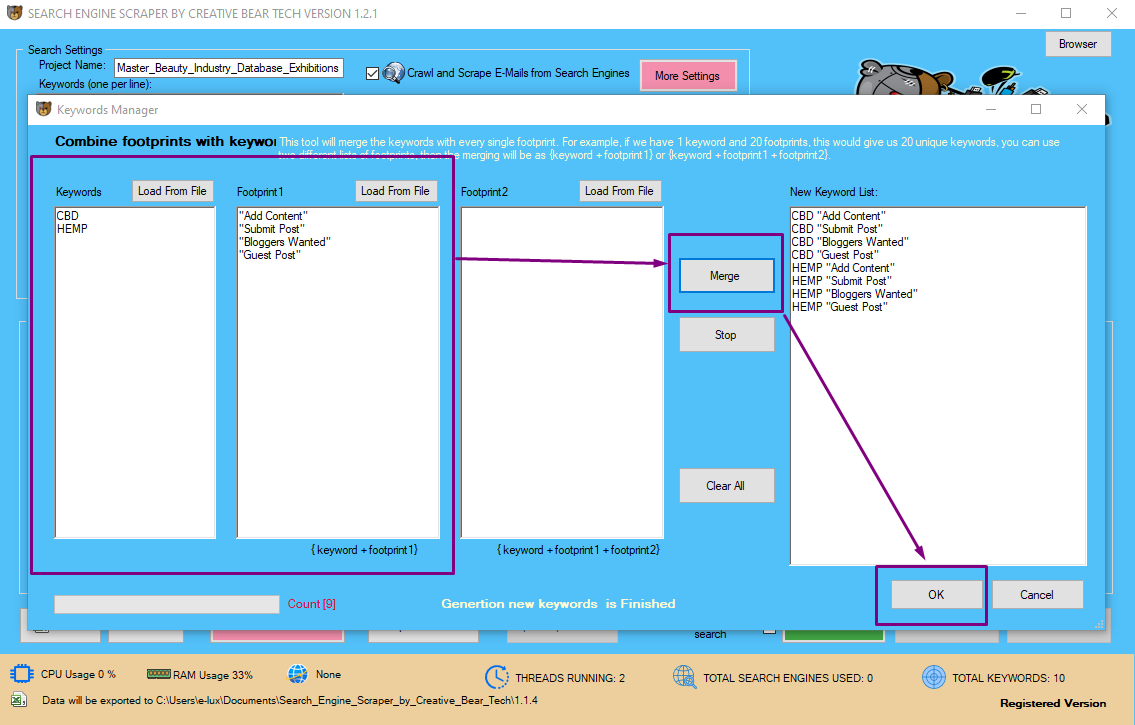Click inside the Keywords text box
This screenshot has width=1135, height=725.
[x=135, y=373]
